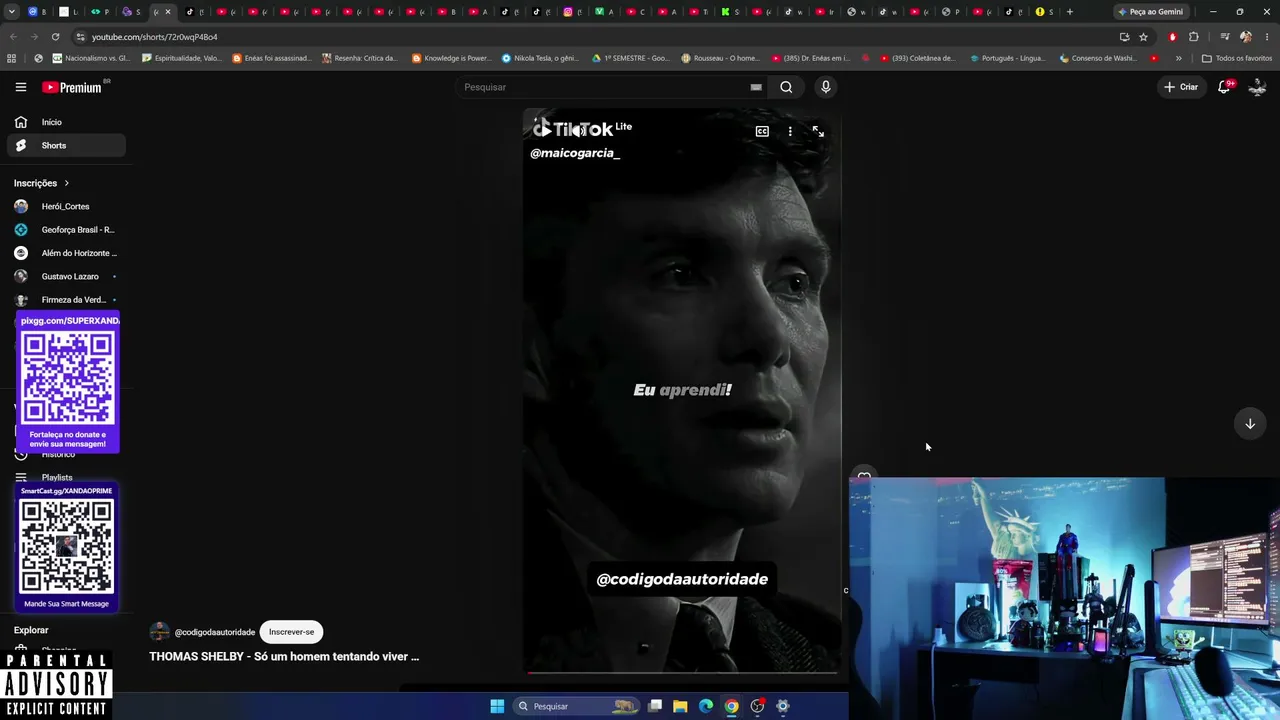Expand the Chrome tab search dropdown
1280x720 pixels.
click(x=12, y=12)
